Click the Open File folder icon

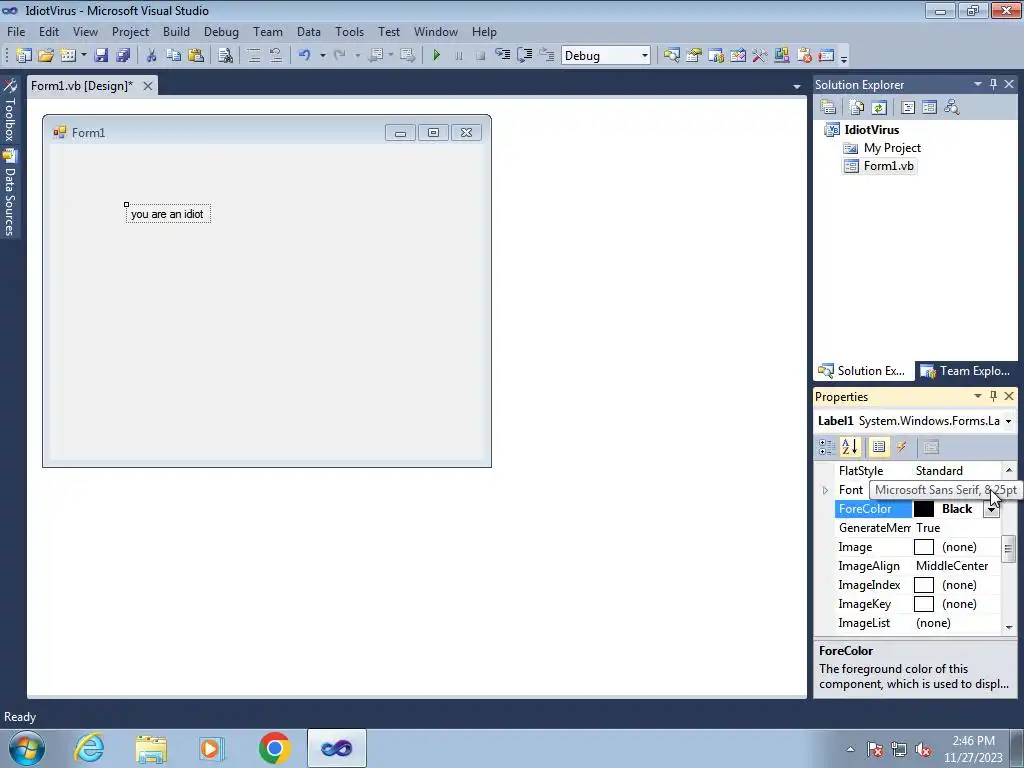(46, 56)
